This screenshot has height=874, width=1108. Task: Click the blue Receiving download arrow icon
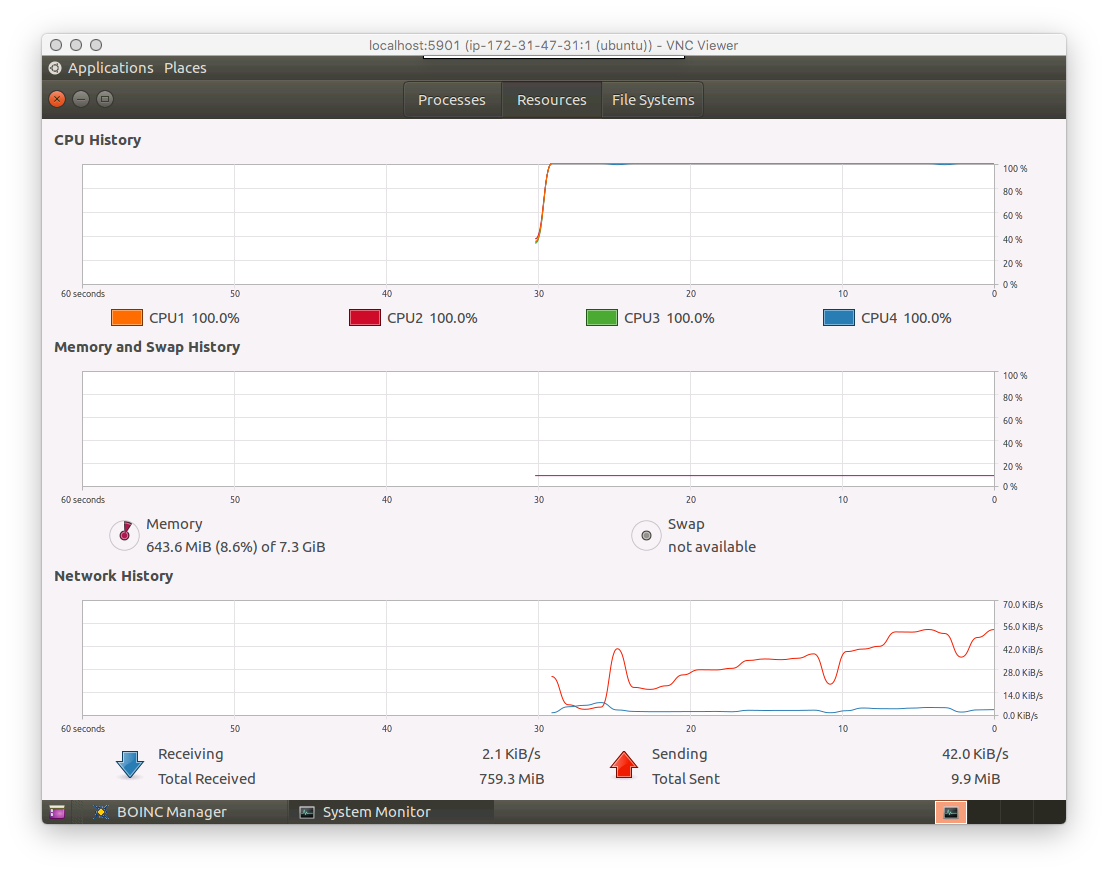click(x=130, y=764)
